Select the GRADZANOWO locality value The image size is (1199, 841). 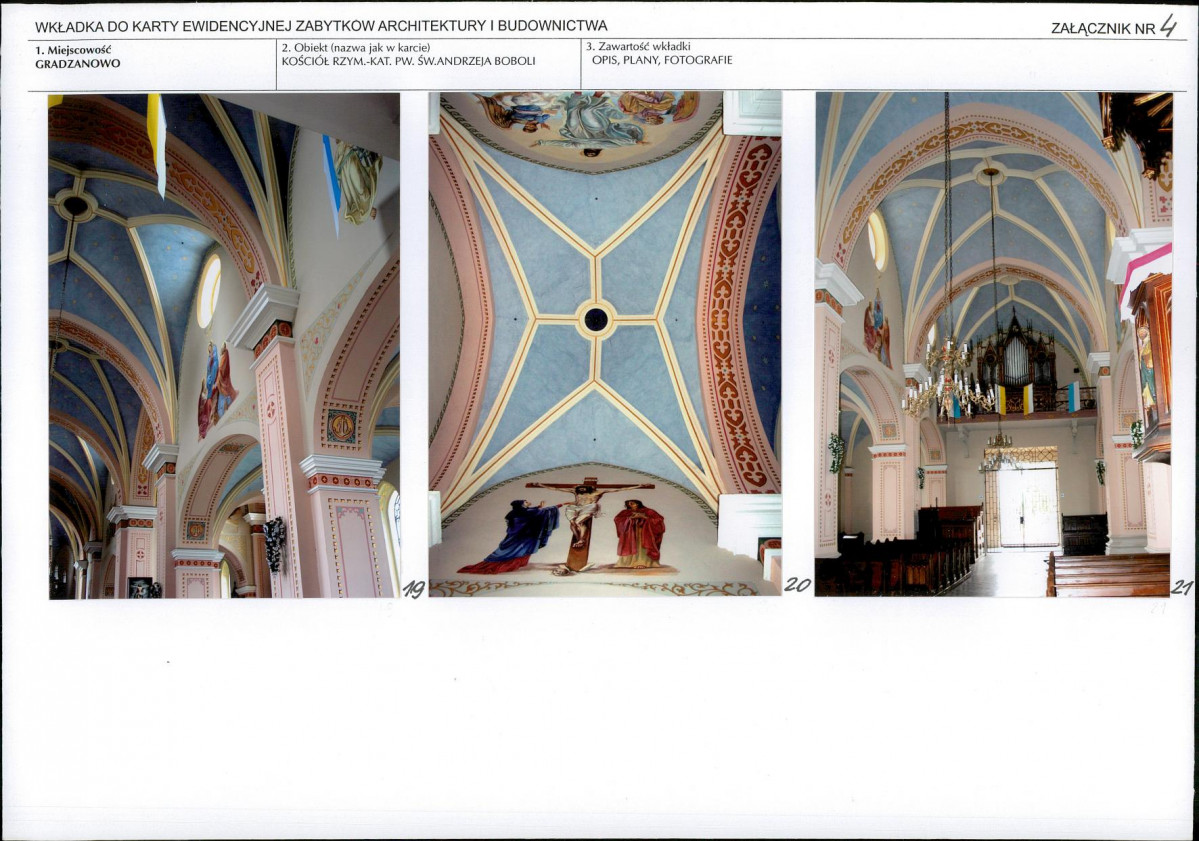click(77, 62)
